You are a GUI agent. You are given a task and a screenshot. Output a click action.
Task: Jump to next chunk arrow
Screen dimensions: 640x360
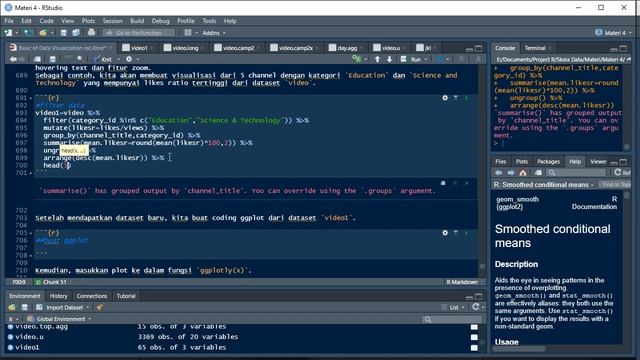point(389,59)
